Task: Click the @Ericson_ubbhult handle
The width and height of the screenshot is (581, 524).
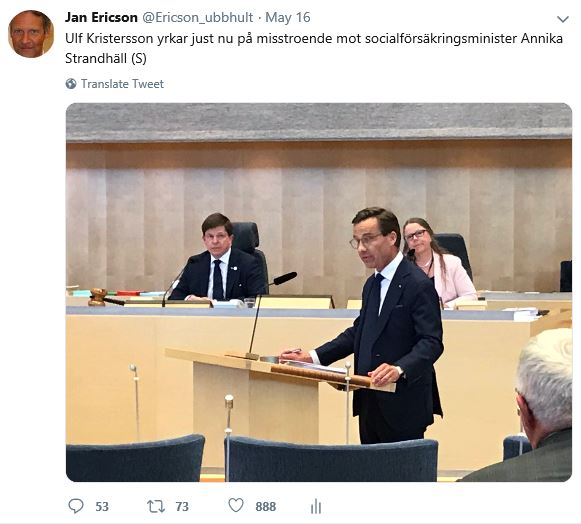Action: click(x=198, y=18)
